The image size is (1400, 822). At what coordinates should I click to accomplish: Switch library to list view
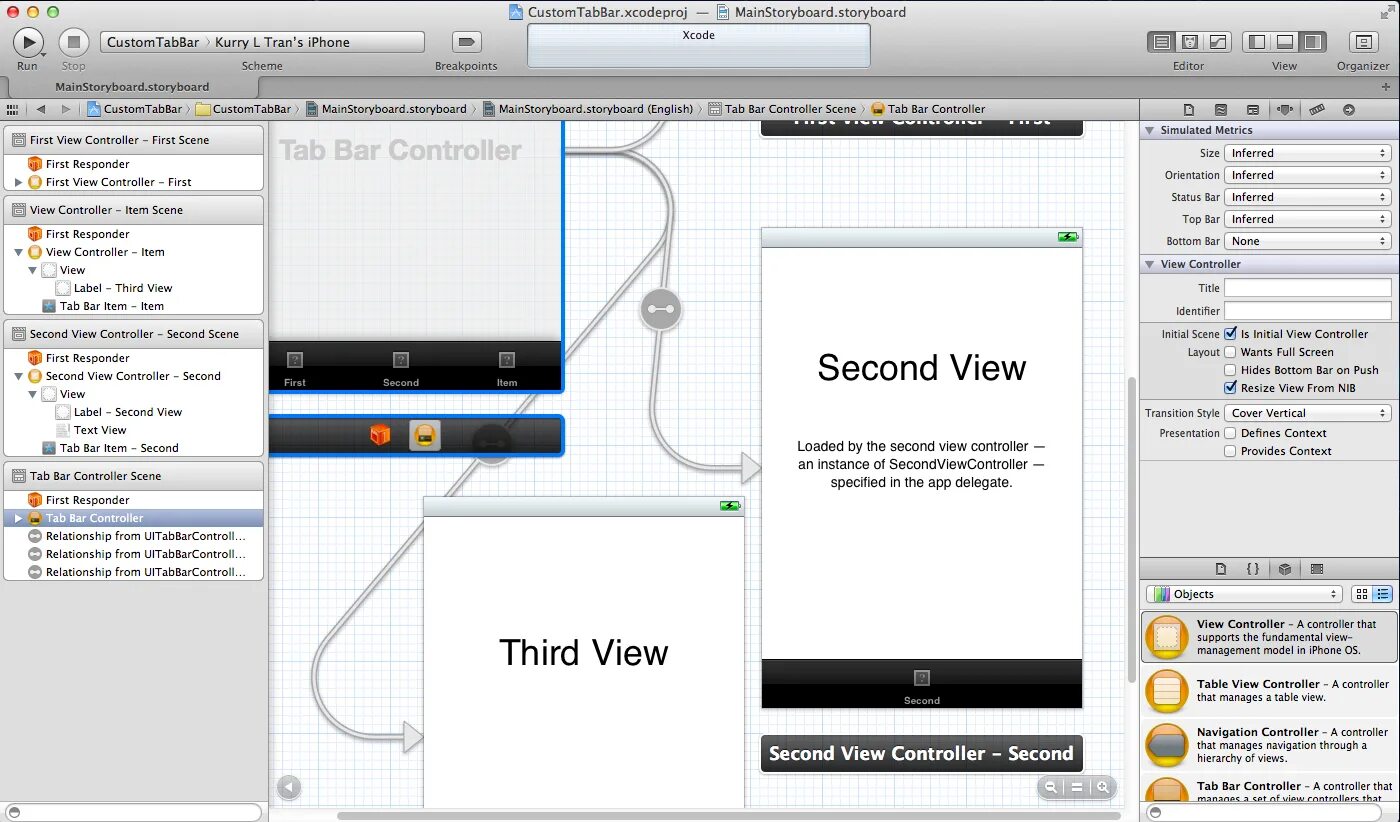(x=1382, y=594)
